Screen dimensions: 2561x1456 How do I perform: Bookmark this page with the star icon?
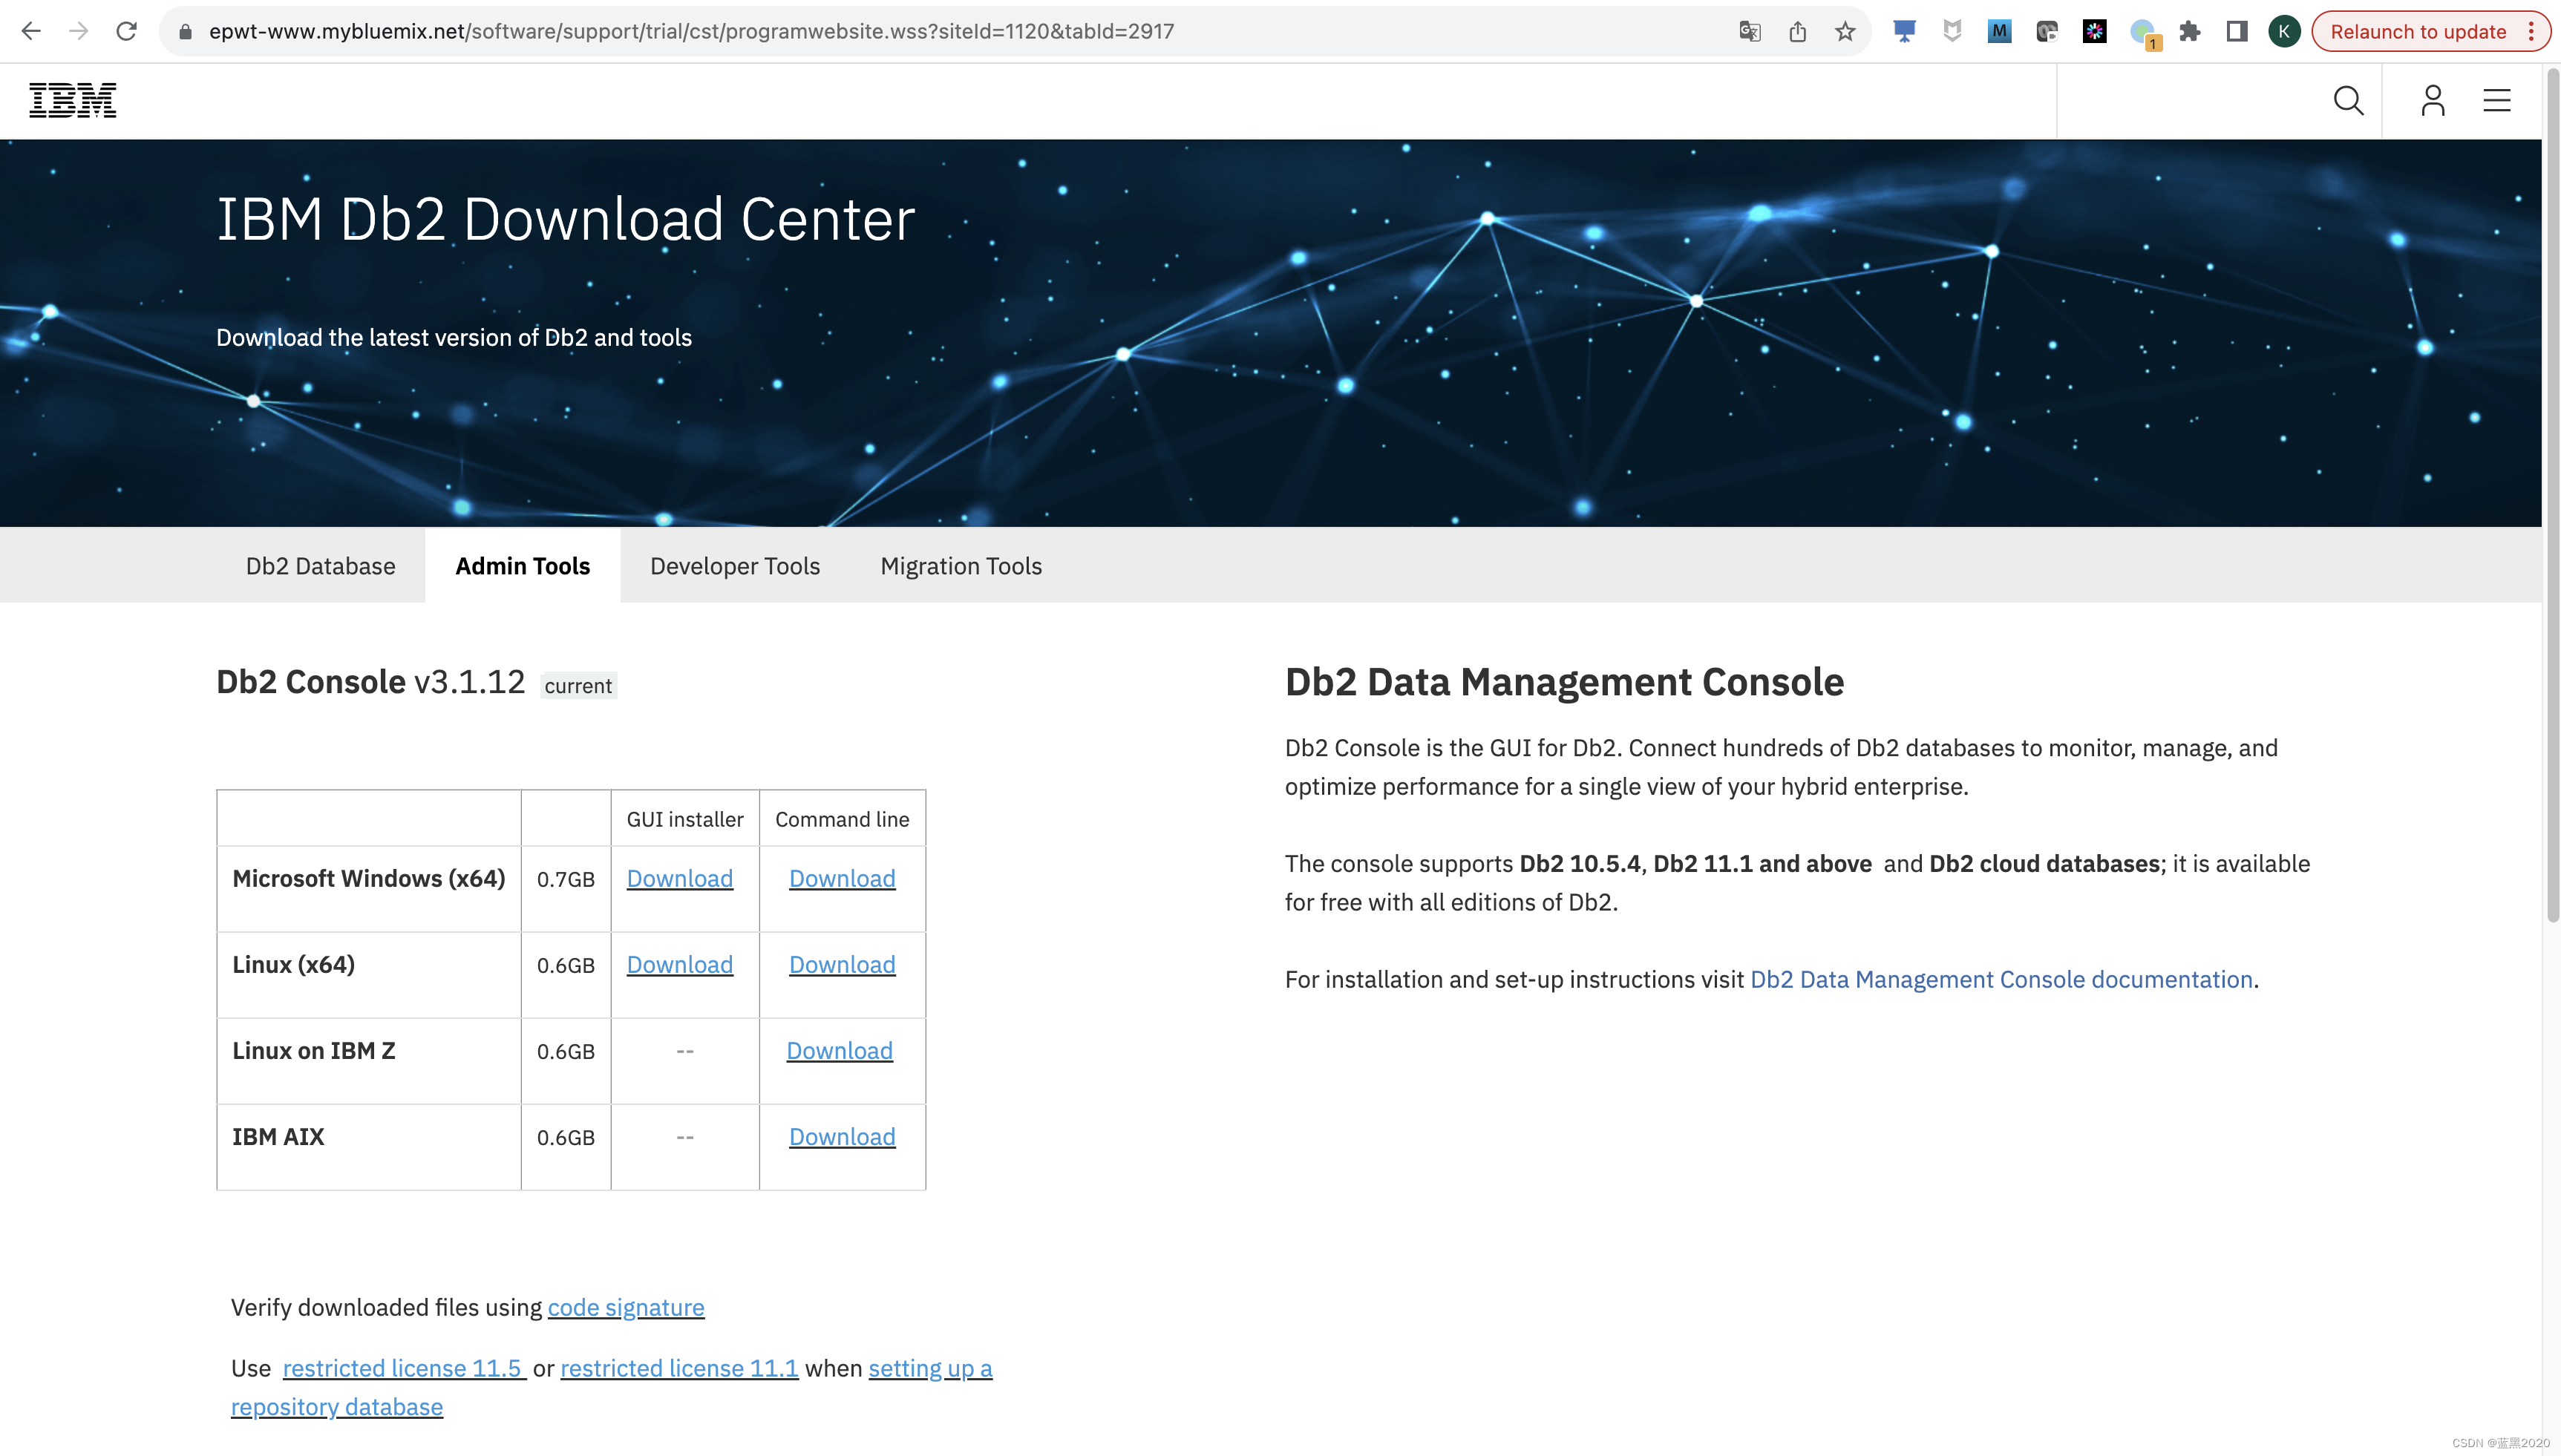1845,31
